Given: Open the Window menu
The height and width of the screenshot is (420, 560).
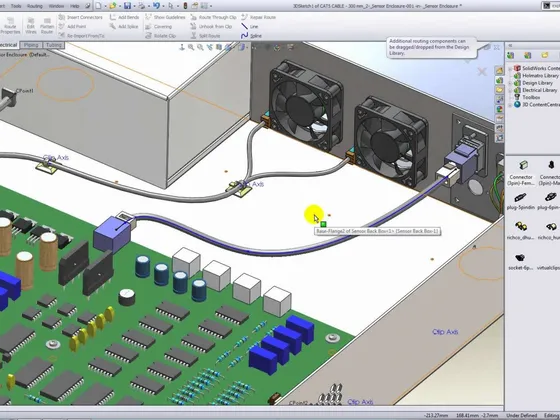Looking at the screenshot, I should tap(56, 6).
